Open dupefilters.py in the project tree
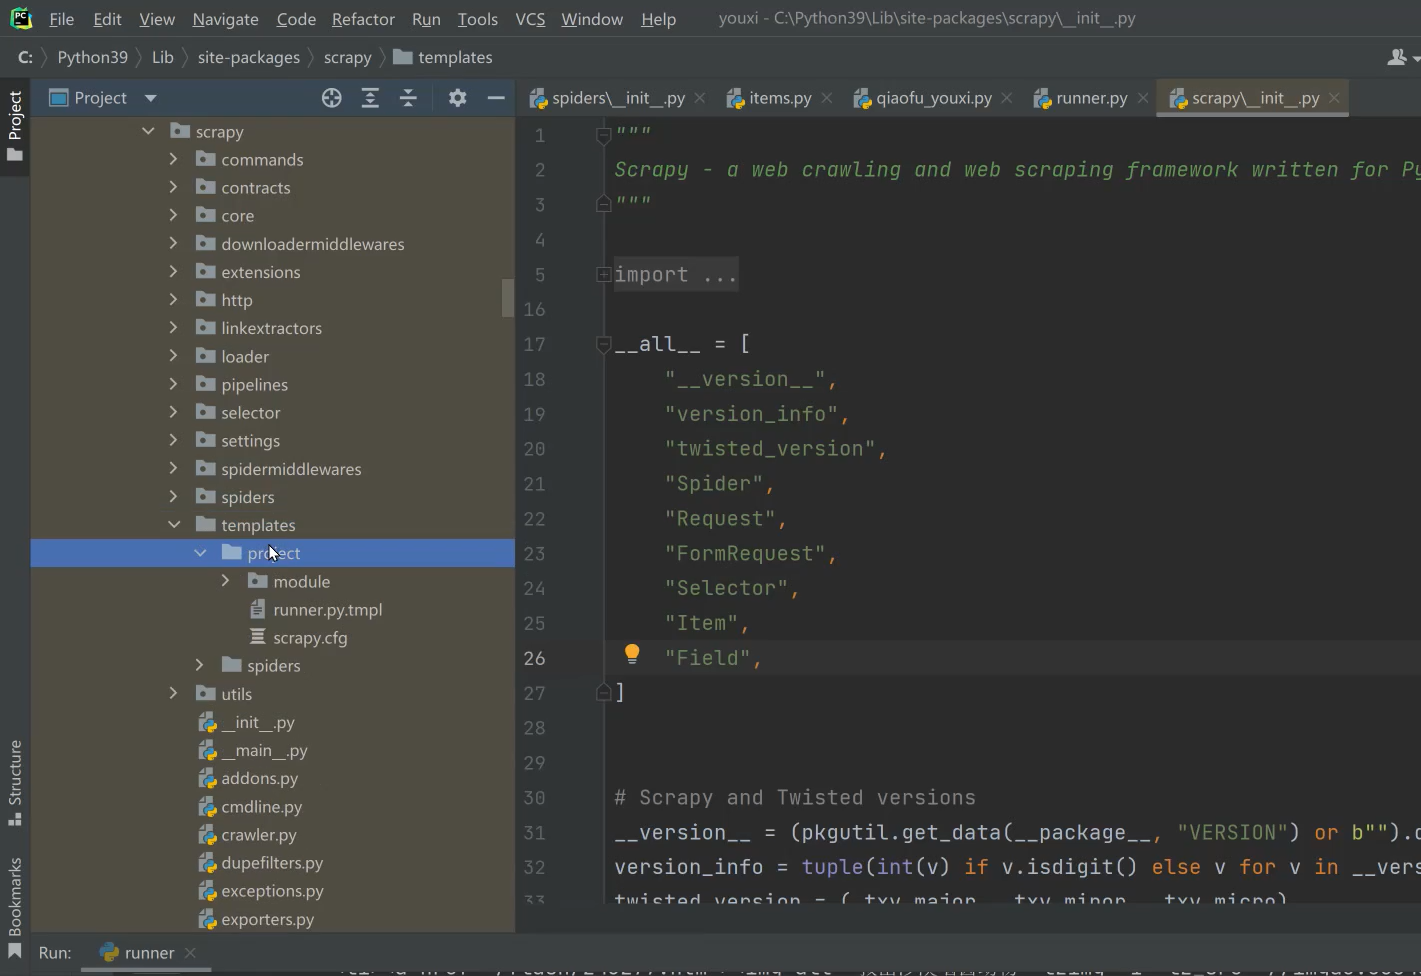Screen dimensions: 1421x976 (x=272, y=863)
